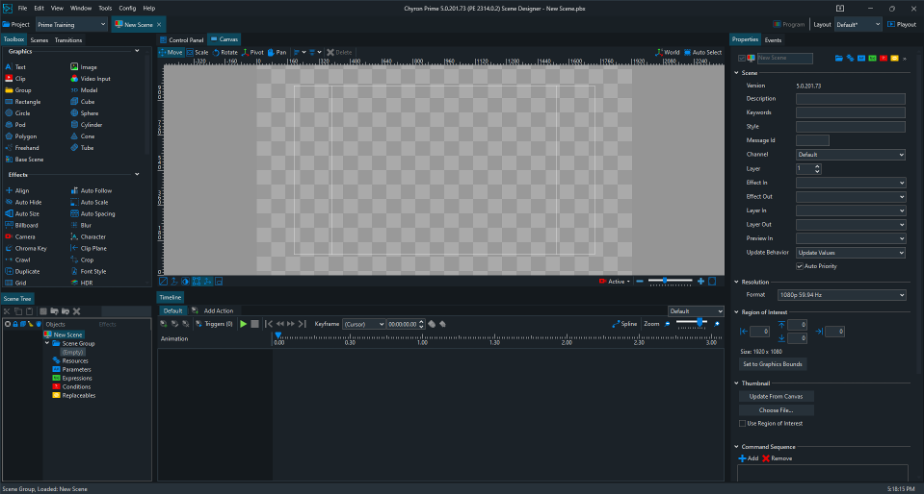Adjust the timeline Zoom slider
This screenshot has width=924, height=494.
pos(700,323)
